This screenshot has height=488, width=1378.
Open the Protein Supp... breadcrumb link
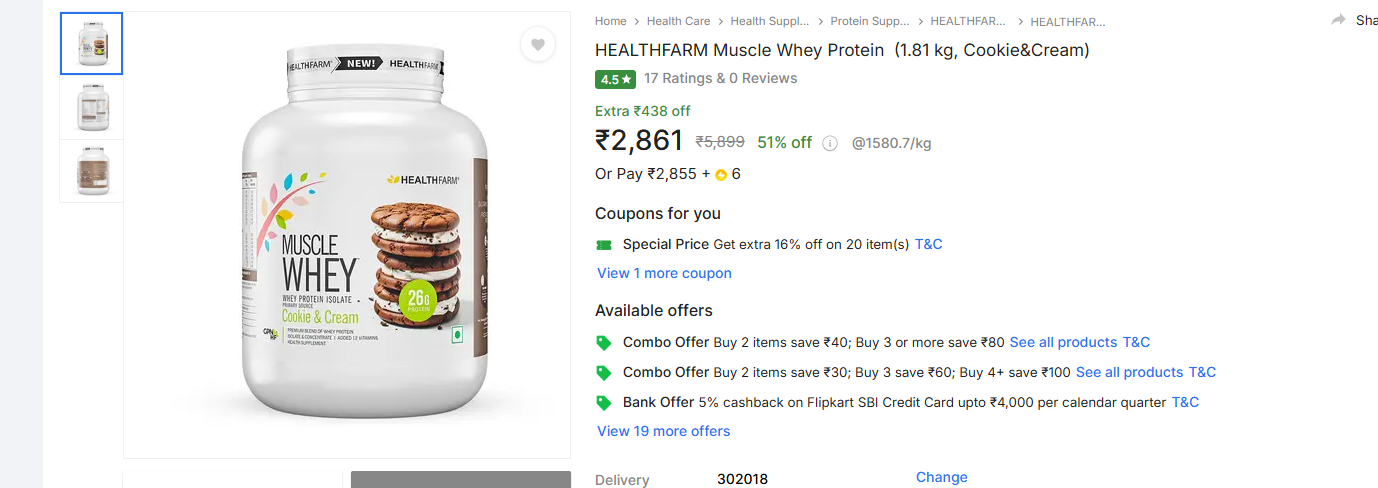point(870,21)
